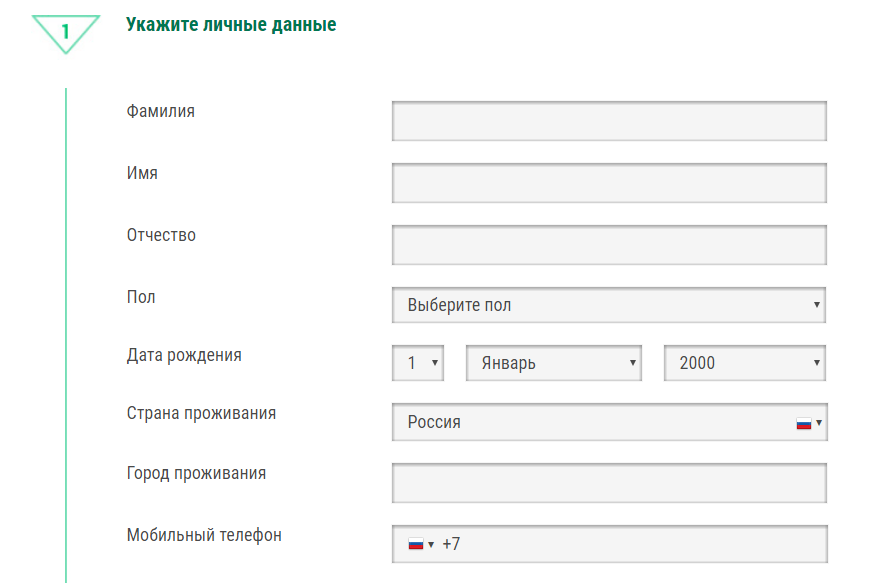This screenshot has width=873, height=583.
Task: Open the birth month dropdown showing Январь
Action: (553, 363)
